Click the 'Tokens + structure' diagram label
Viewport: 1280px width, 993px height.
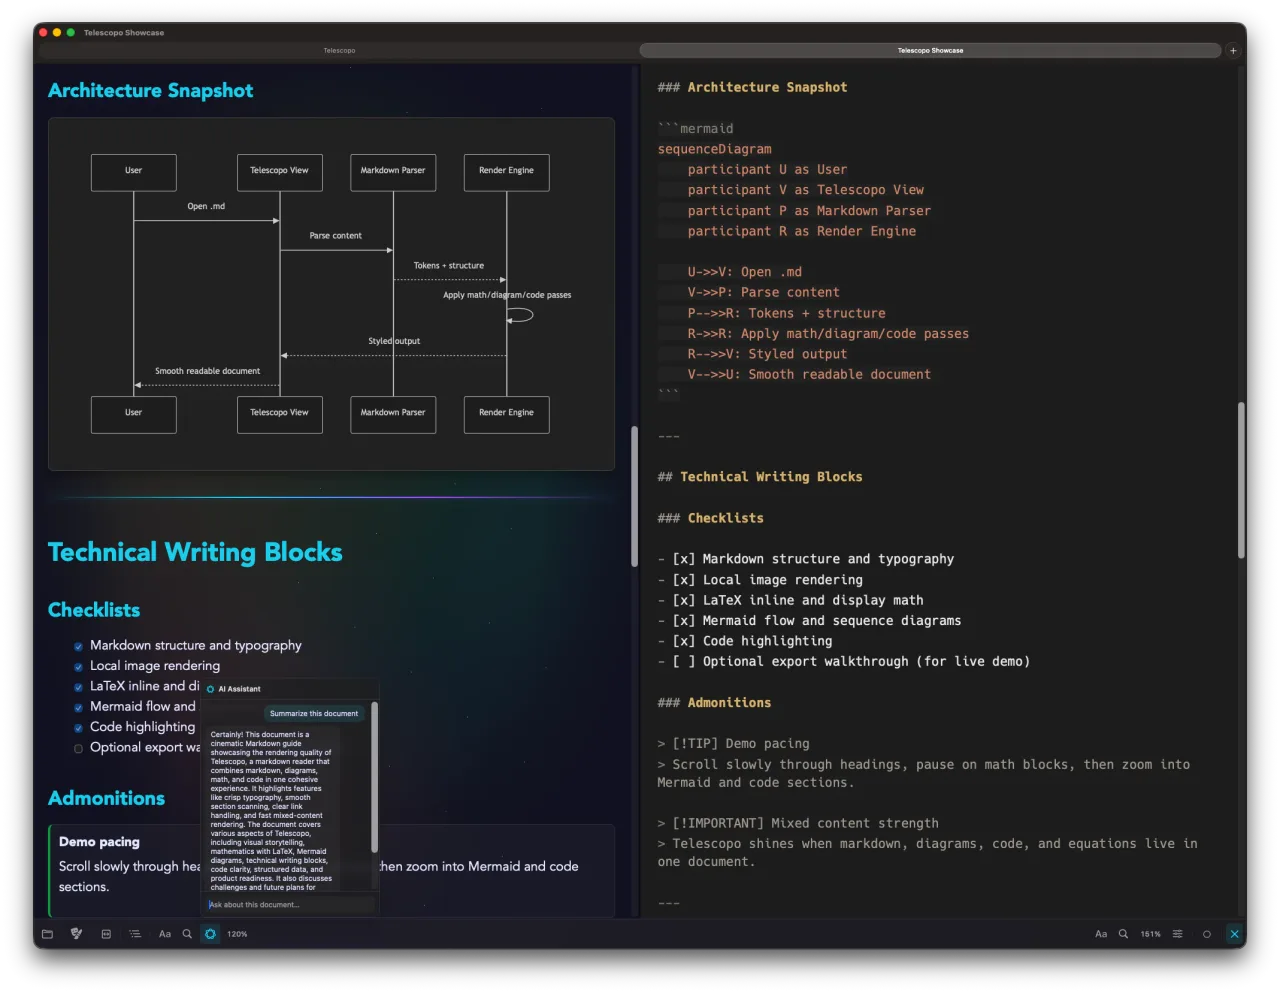[449, 266]
